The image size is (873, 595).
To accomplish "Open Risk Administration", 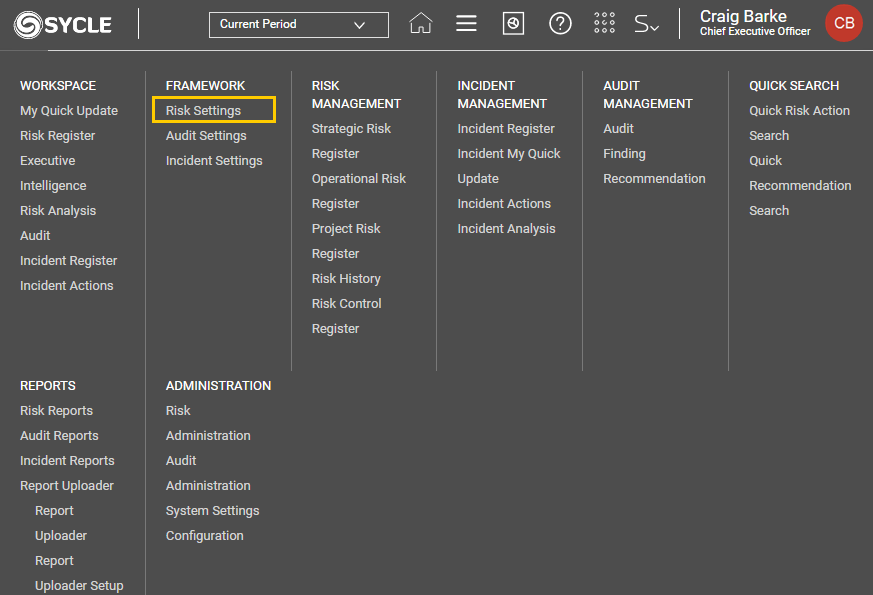I will pyautogui.click(x=208, y=423).
